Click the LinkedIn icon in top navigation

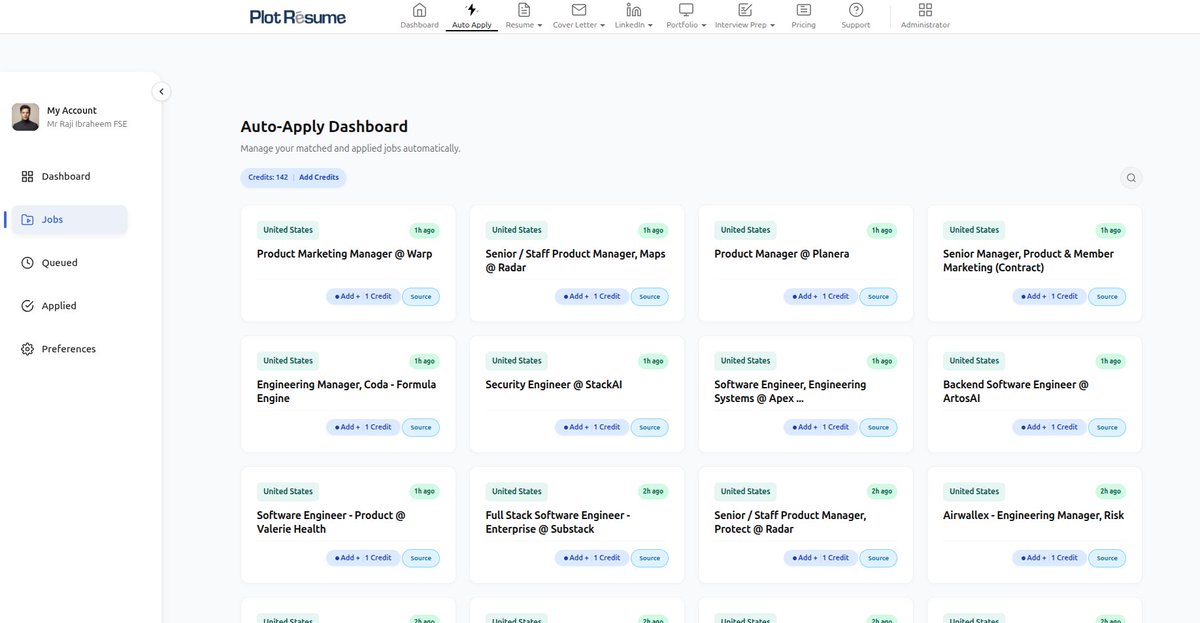tap(633, 10)
